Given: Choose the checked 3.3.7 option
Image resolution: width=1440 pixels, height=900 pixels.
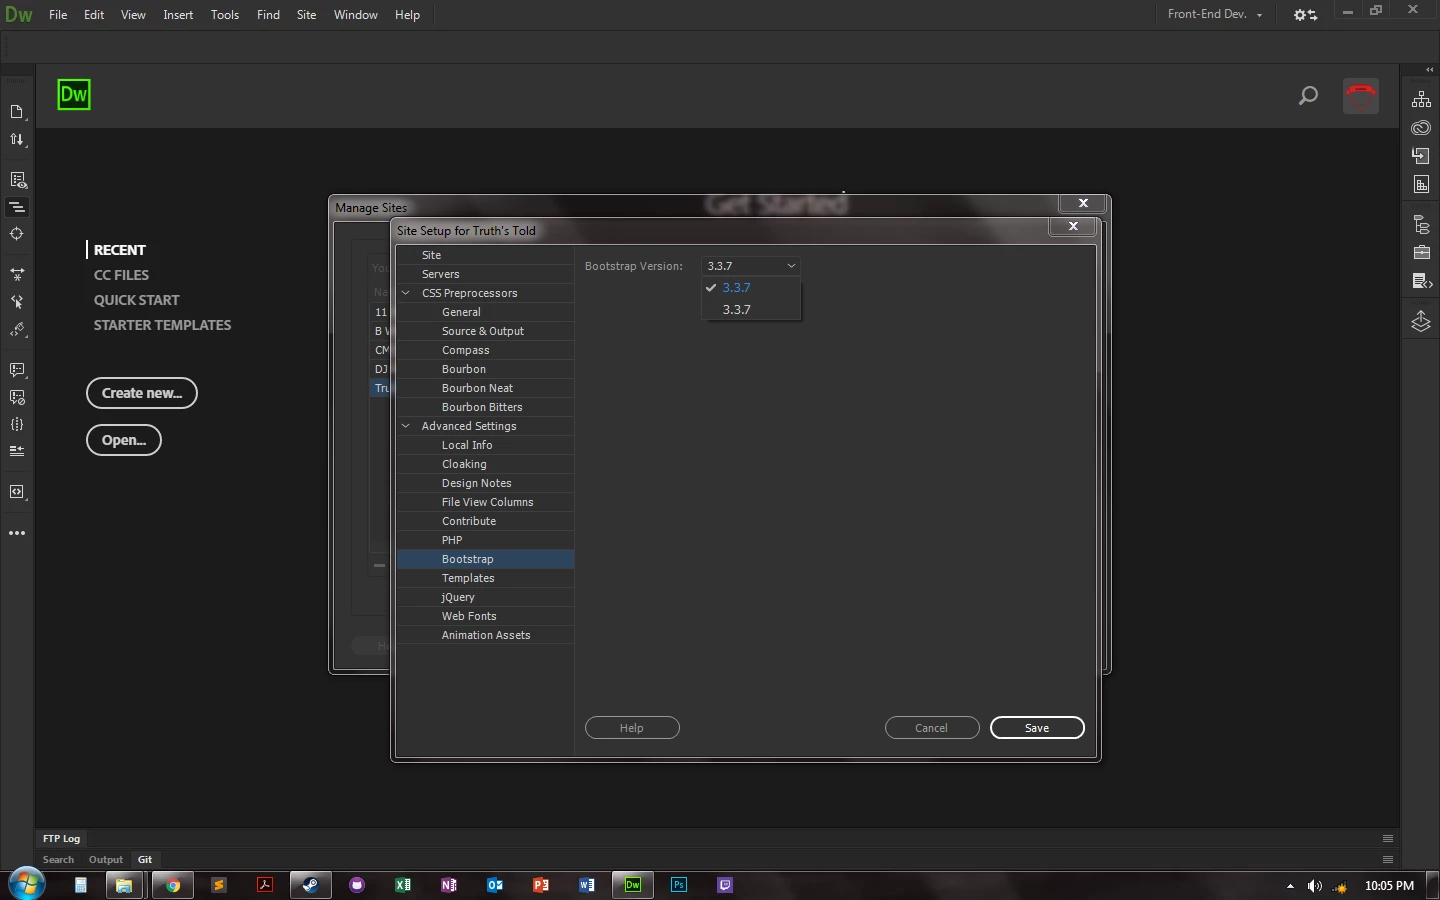Looking at the screenshot, I should pyautogui.click(x=751, y=288).
